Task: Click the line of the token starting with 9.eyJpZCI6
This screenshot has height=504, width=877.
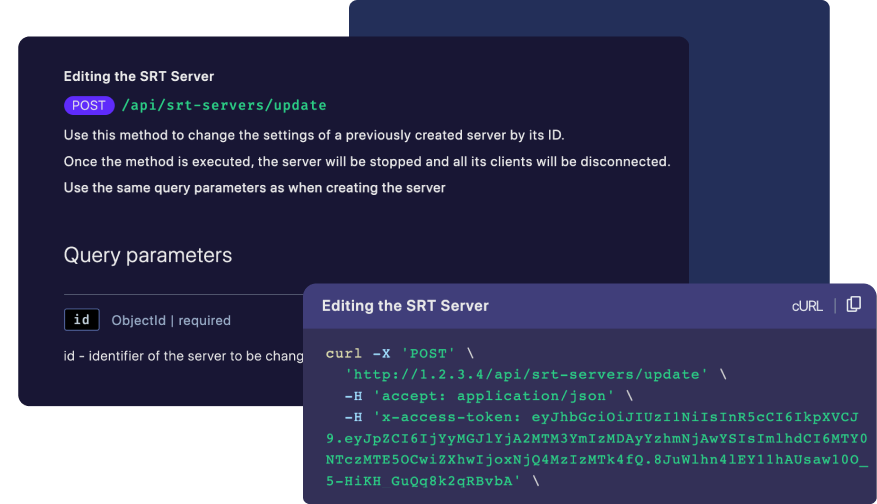Action: (x=596, y=439)
